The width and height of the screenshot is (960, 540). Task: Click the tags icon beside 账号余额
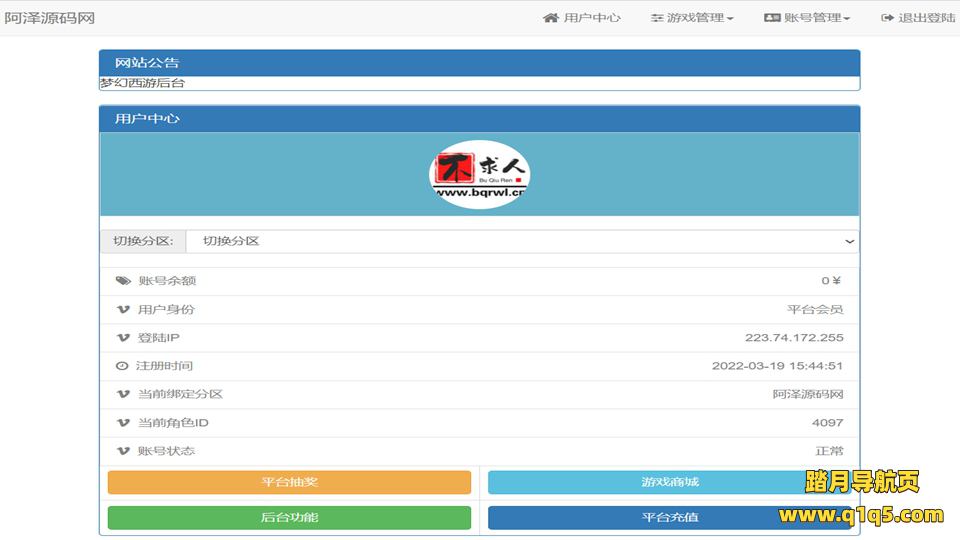(123, 281)
